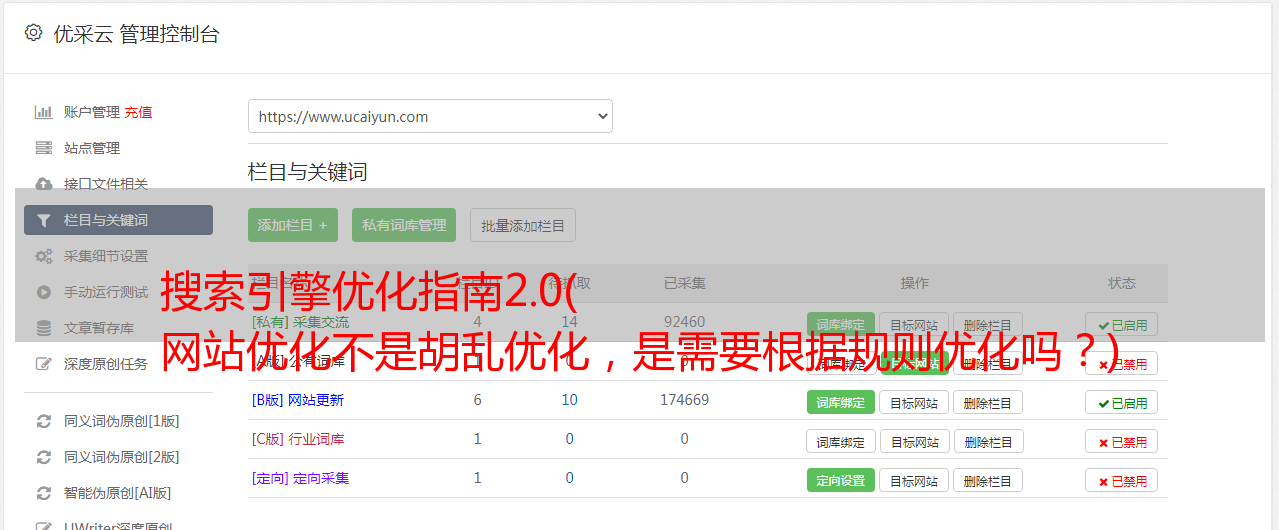This screenshot has height=530, width=1279.
Task: Toggle 已启用 status of 网站更新 row
Action: click(1122, 402)
